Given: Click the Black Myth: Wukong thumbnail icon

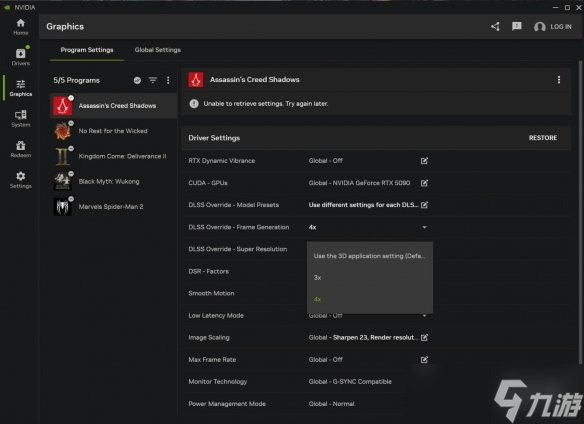Looking at the screenshot, I should 63,181.
